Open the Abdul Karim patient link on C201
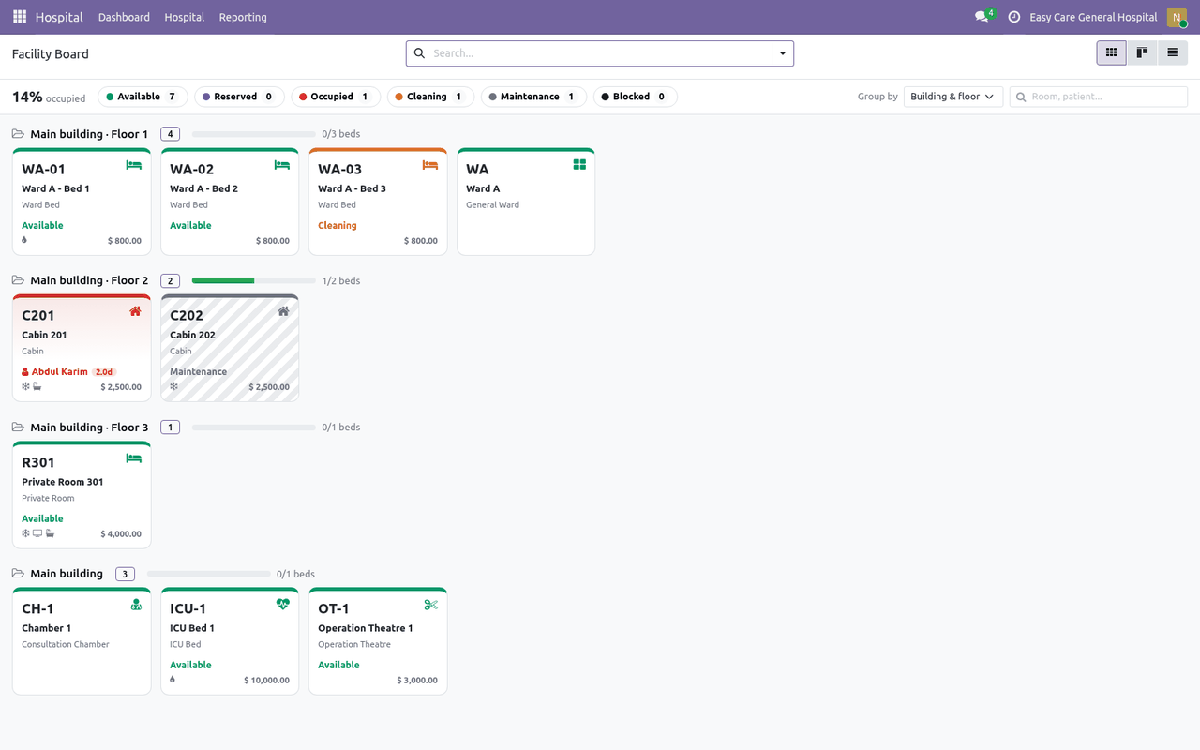The height and width of the screenshot is (750, 1200). coord(60,372)
